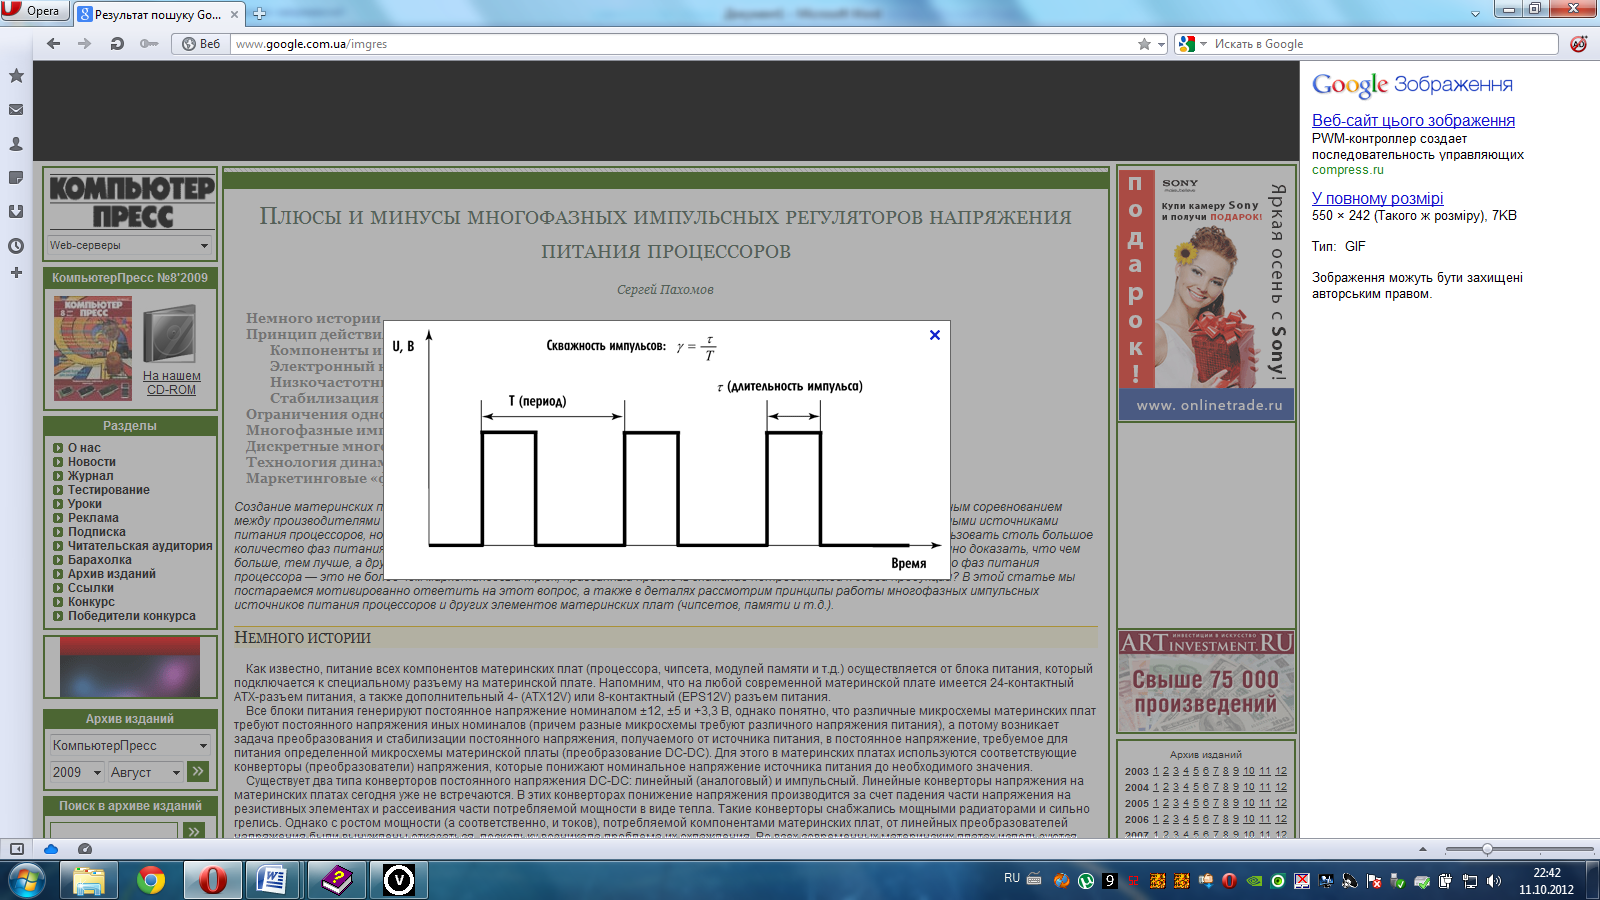This screenshot has height=900, width=1600.
Task: Open the Mail panel envelope icon
Action: pos(16,110)
